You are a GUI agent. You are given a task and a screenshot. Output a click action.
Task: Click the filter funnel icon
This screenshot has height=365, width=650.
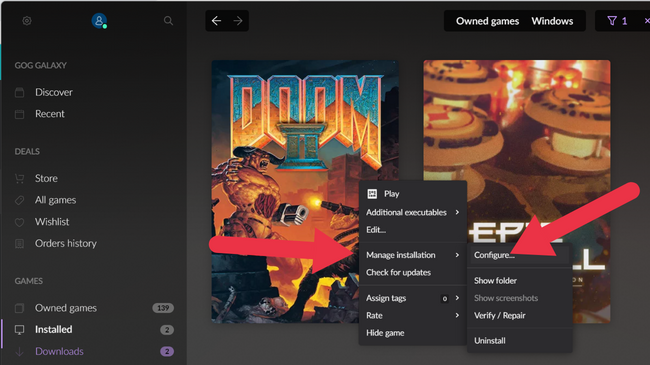pyautogui.click(x=612, y=21)
